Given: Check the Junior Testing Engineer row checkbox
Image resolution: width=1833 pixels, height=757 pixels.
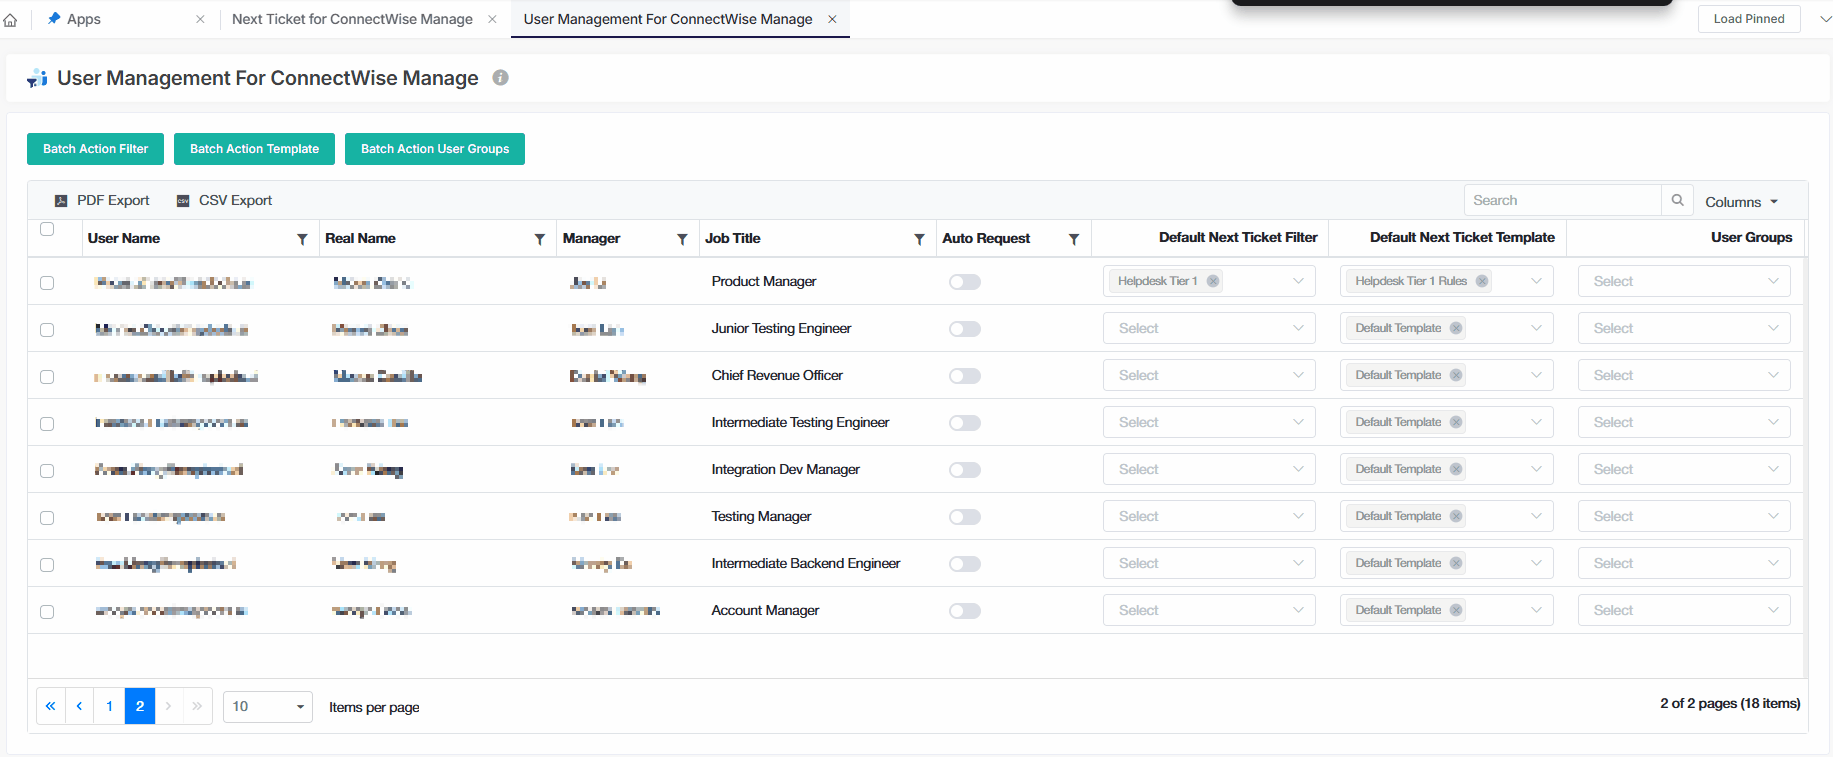Looking at the screenshot, I should (x=47, y=330).
